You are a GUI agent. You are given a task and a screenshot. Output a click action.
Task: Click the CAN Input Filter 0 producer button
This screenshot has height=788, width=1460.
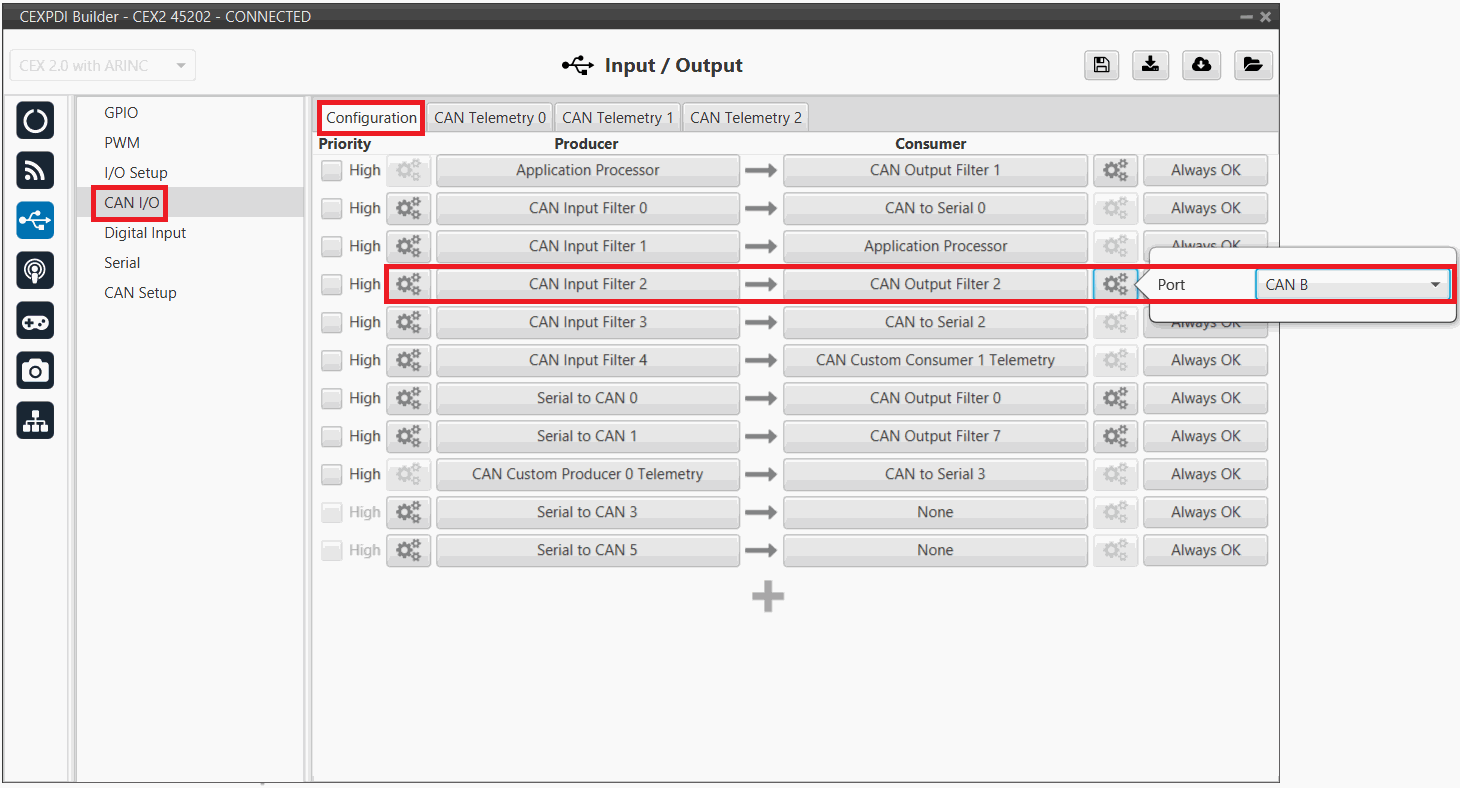coord(588,209)
